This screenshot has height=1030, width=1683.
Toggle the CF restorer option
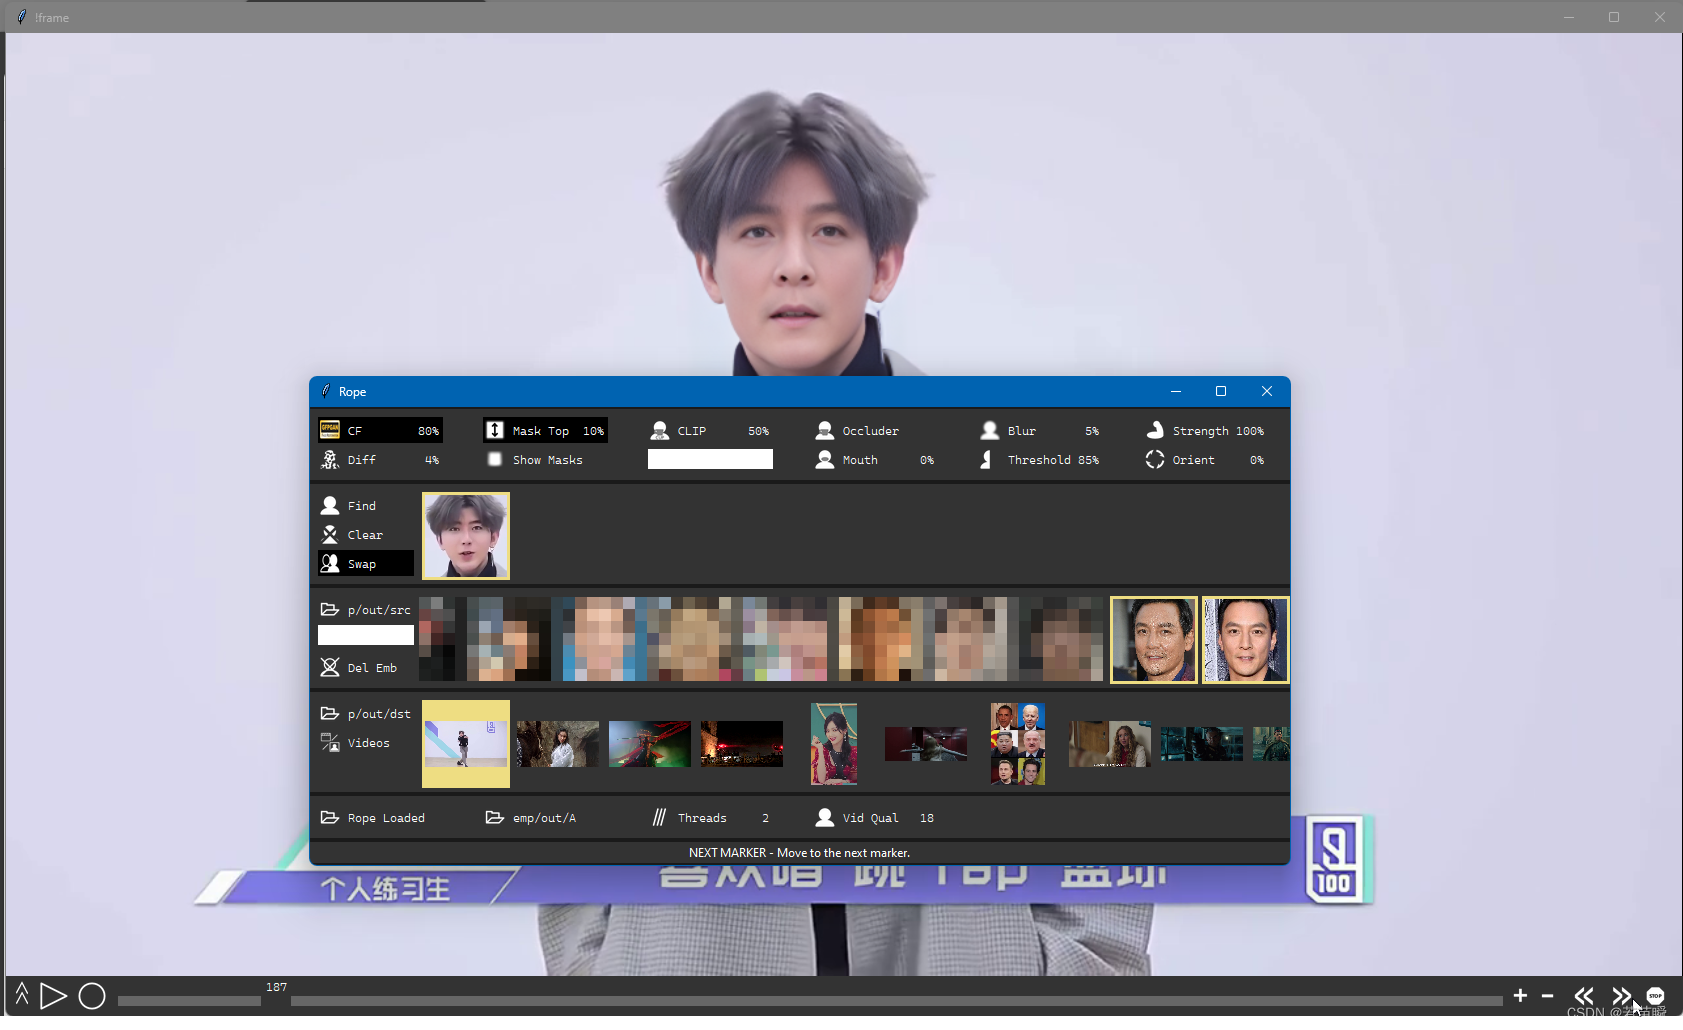pyautogui.click(x=380, y=431)
